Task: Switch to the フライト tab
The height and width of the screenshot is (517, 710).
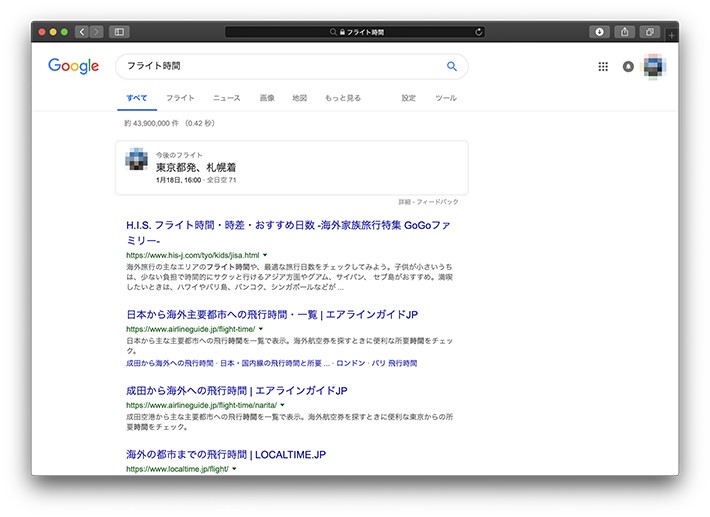Action: [180, 98]
